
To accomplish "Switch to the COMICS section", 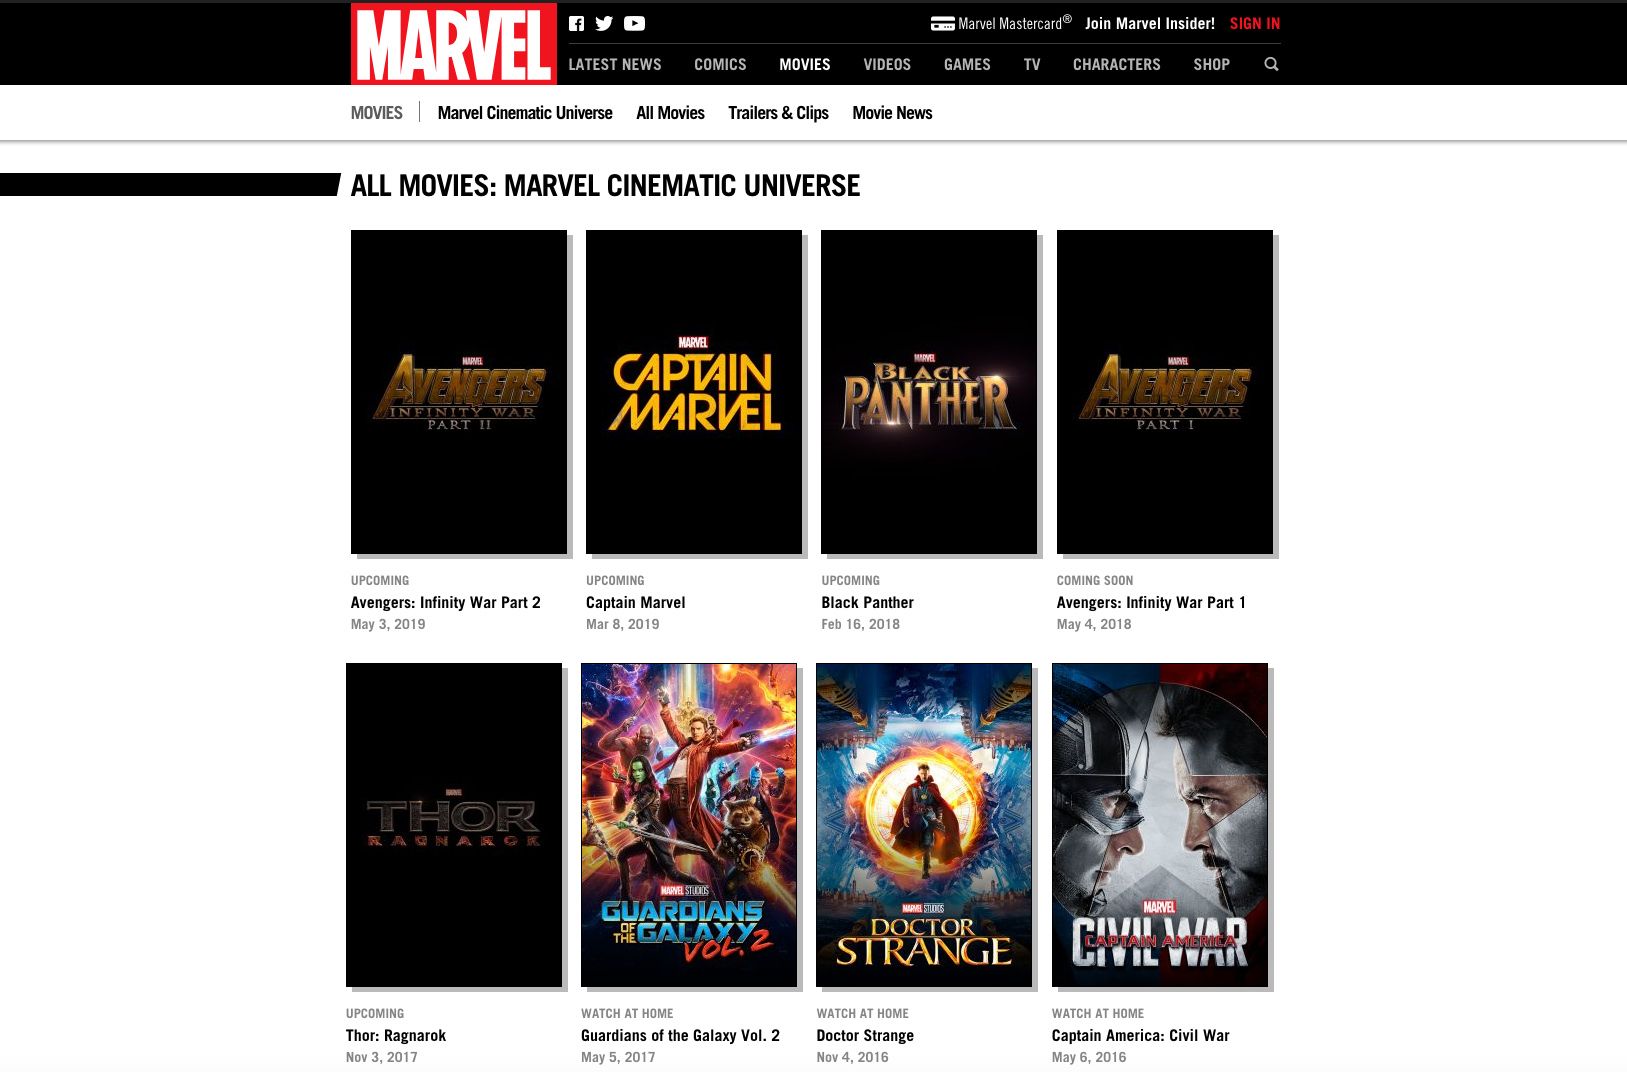I will point(719,64).
